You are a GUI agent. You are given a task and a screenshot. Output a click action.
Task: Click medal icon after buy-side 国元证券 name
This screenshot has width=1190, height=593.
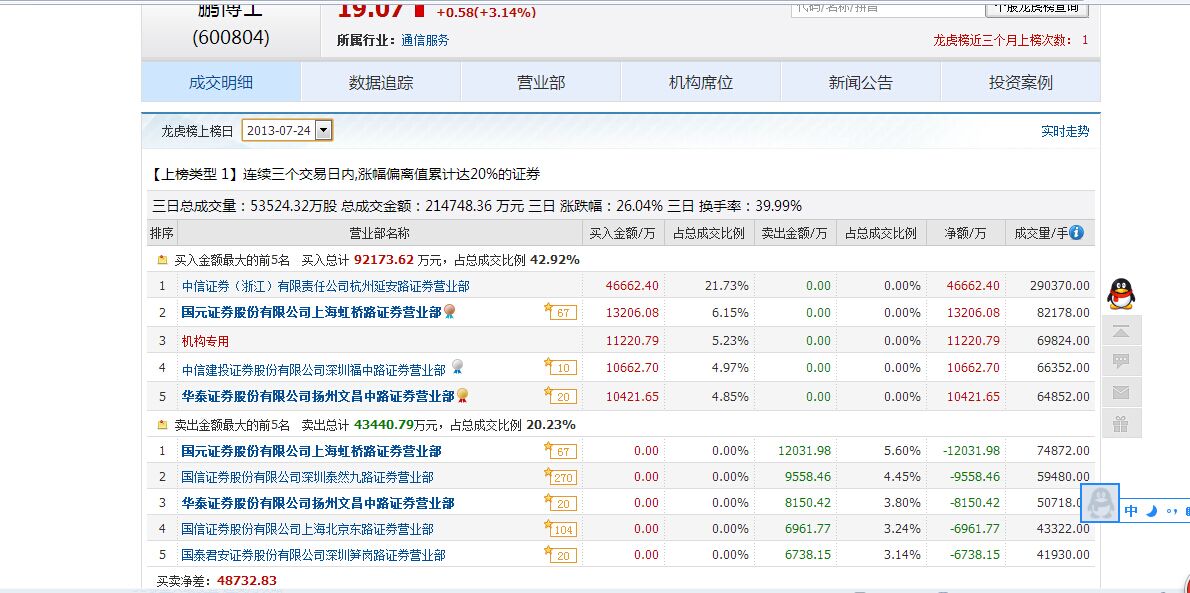pyautogui.click(x=449, y=311)
